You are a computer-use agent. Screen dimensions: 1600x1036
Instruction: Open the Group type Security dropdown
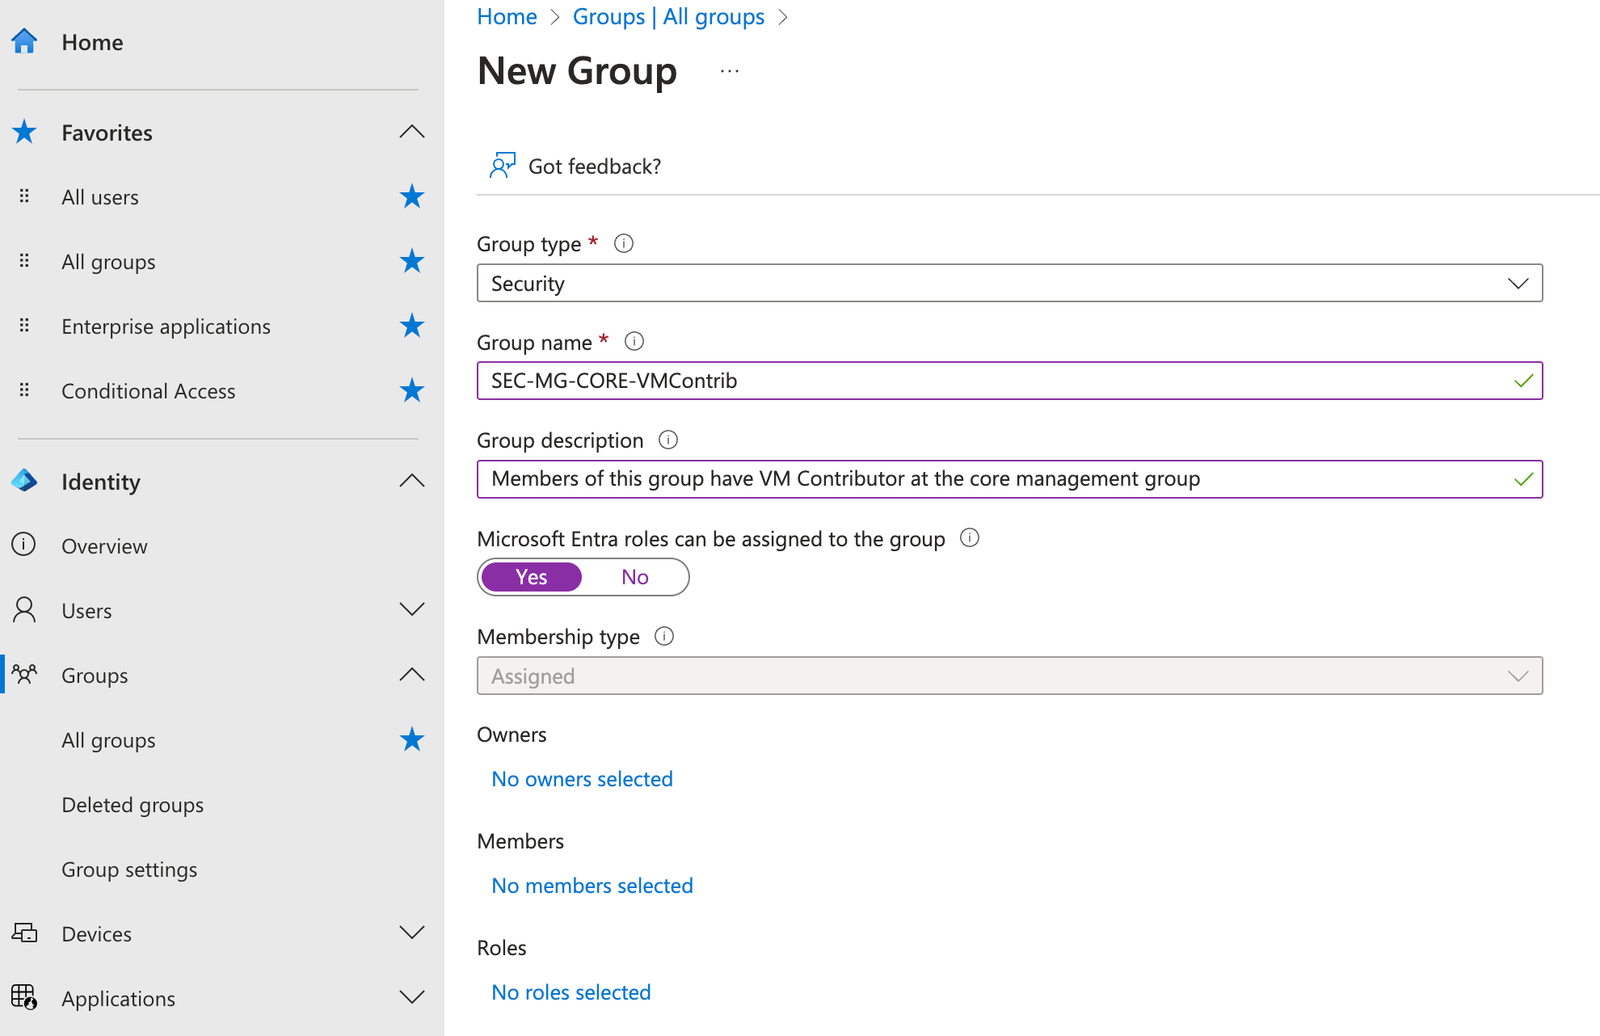[1010, 283]
